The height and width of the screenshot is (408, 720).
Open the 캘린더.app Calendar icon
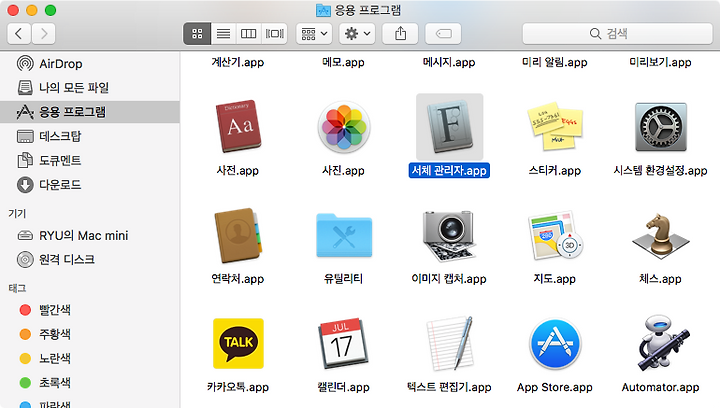coord(343,343)
